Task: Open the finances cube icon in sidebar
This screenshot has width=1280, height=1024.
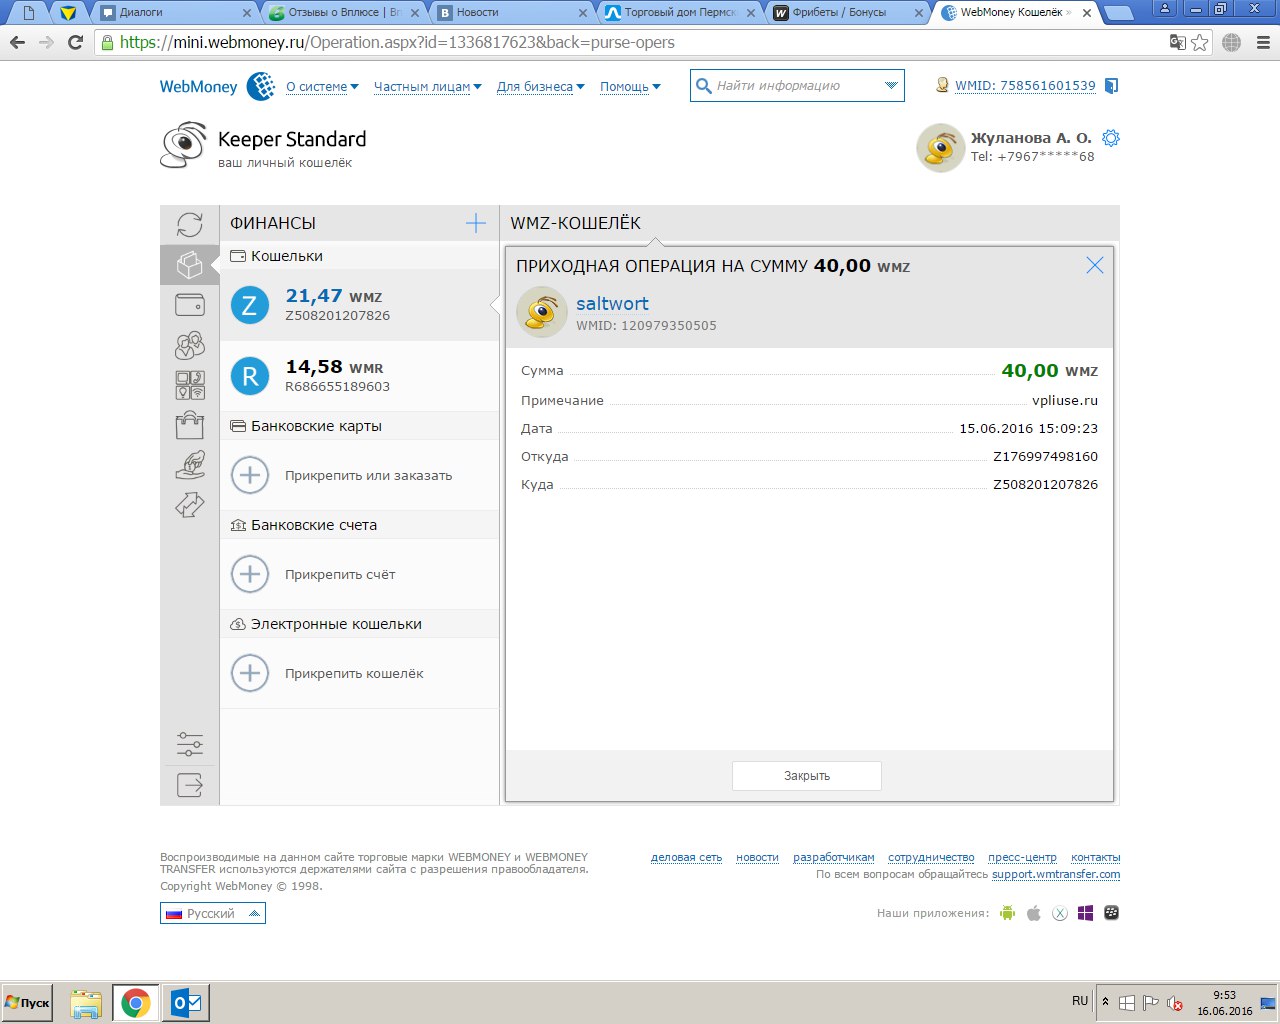Action: [190, 265]
